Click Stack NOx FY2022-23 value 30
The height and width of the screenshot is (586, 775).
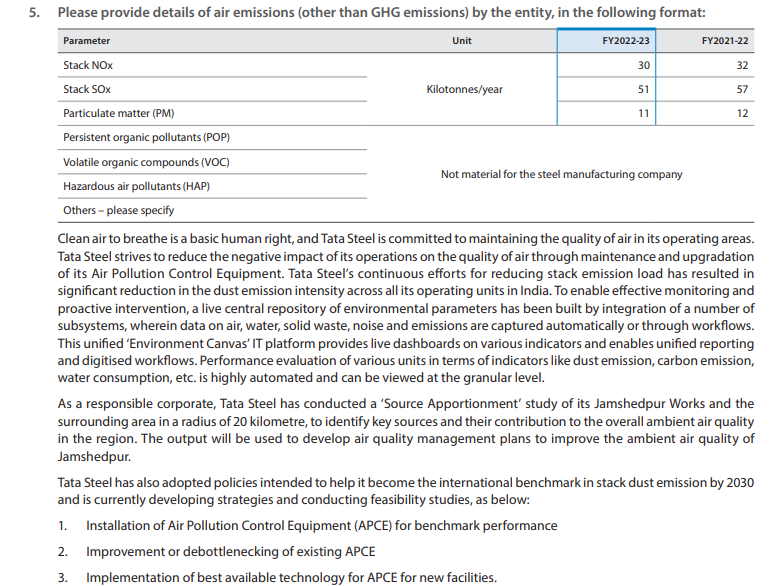pos(644,65)
